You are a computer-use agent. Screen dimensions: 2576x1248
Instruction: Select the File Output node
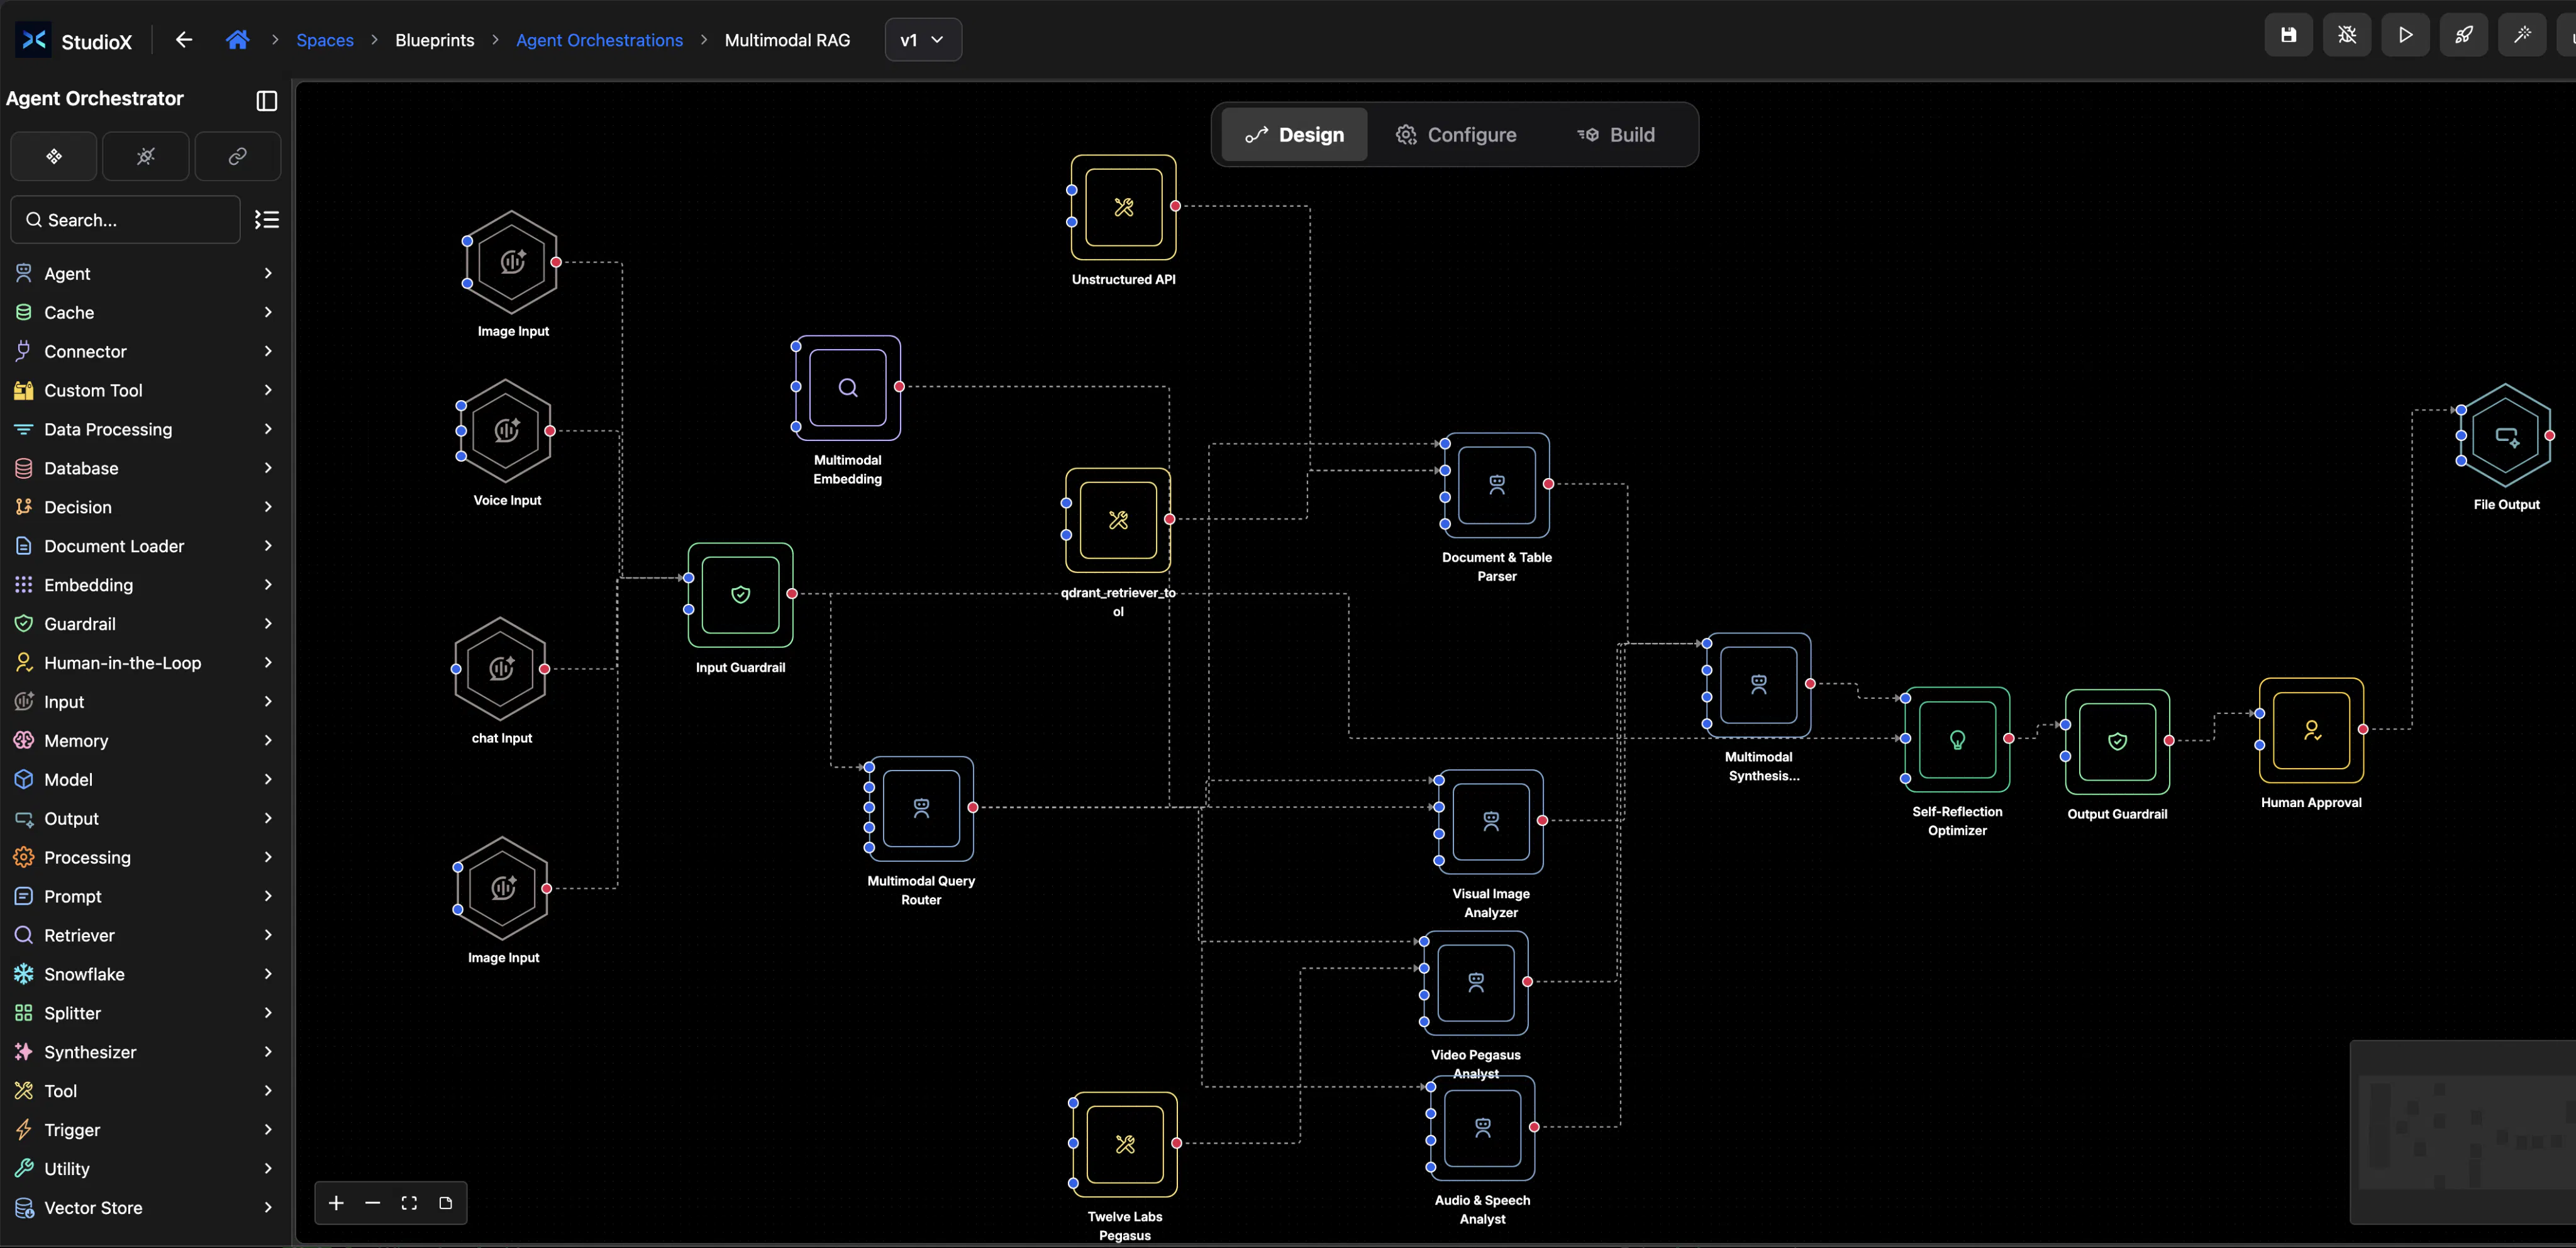pyautogui.click(x=2507, y=437)
